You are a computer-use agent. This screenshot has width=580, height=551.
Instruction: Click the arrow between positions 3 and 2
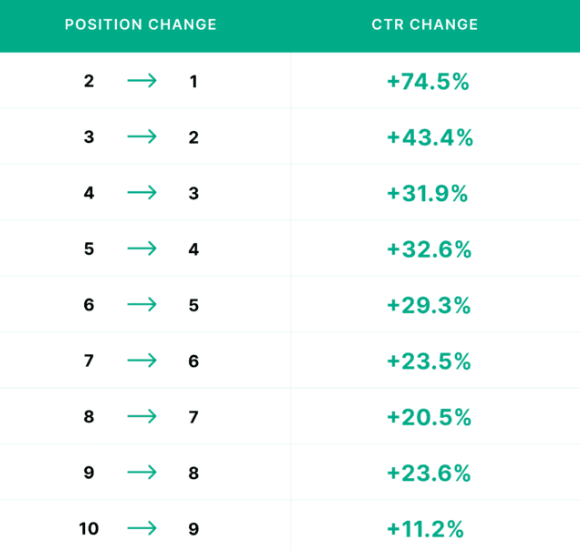[142, 136]
